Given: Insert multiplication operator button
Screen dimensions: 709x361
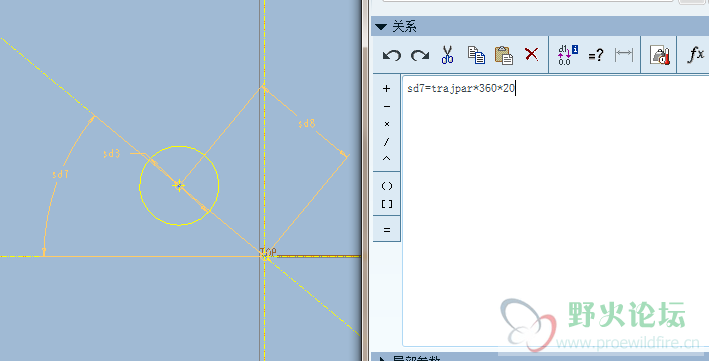Looking at the screenshot, I should (x=387, y=124).
